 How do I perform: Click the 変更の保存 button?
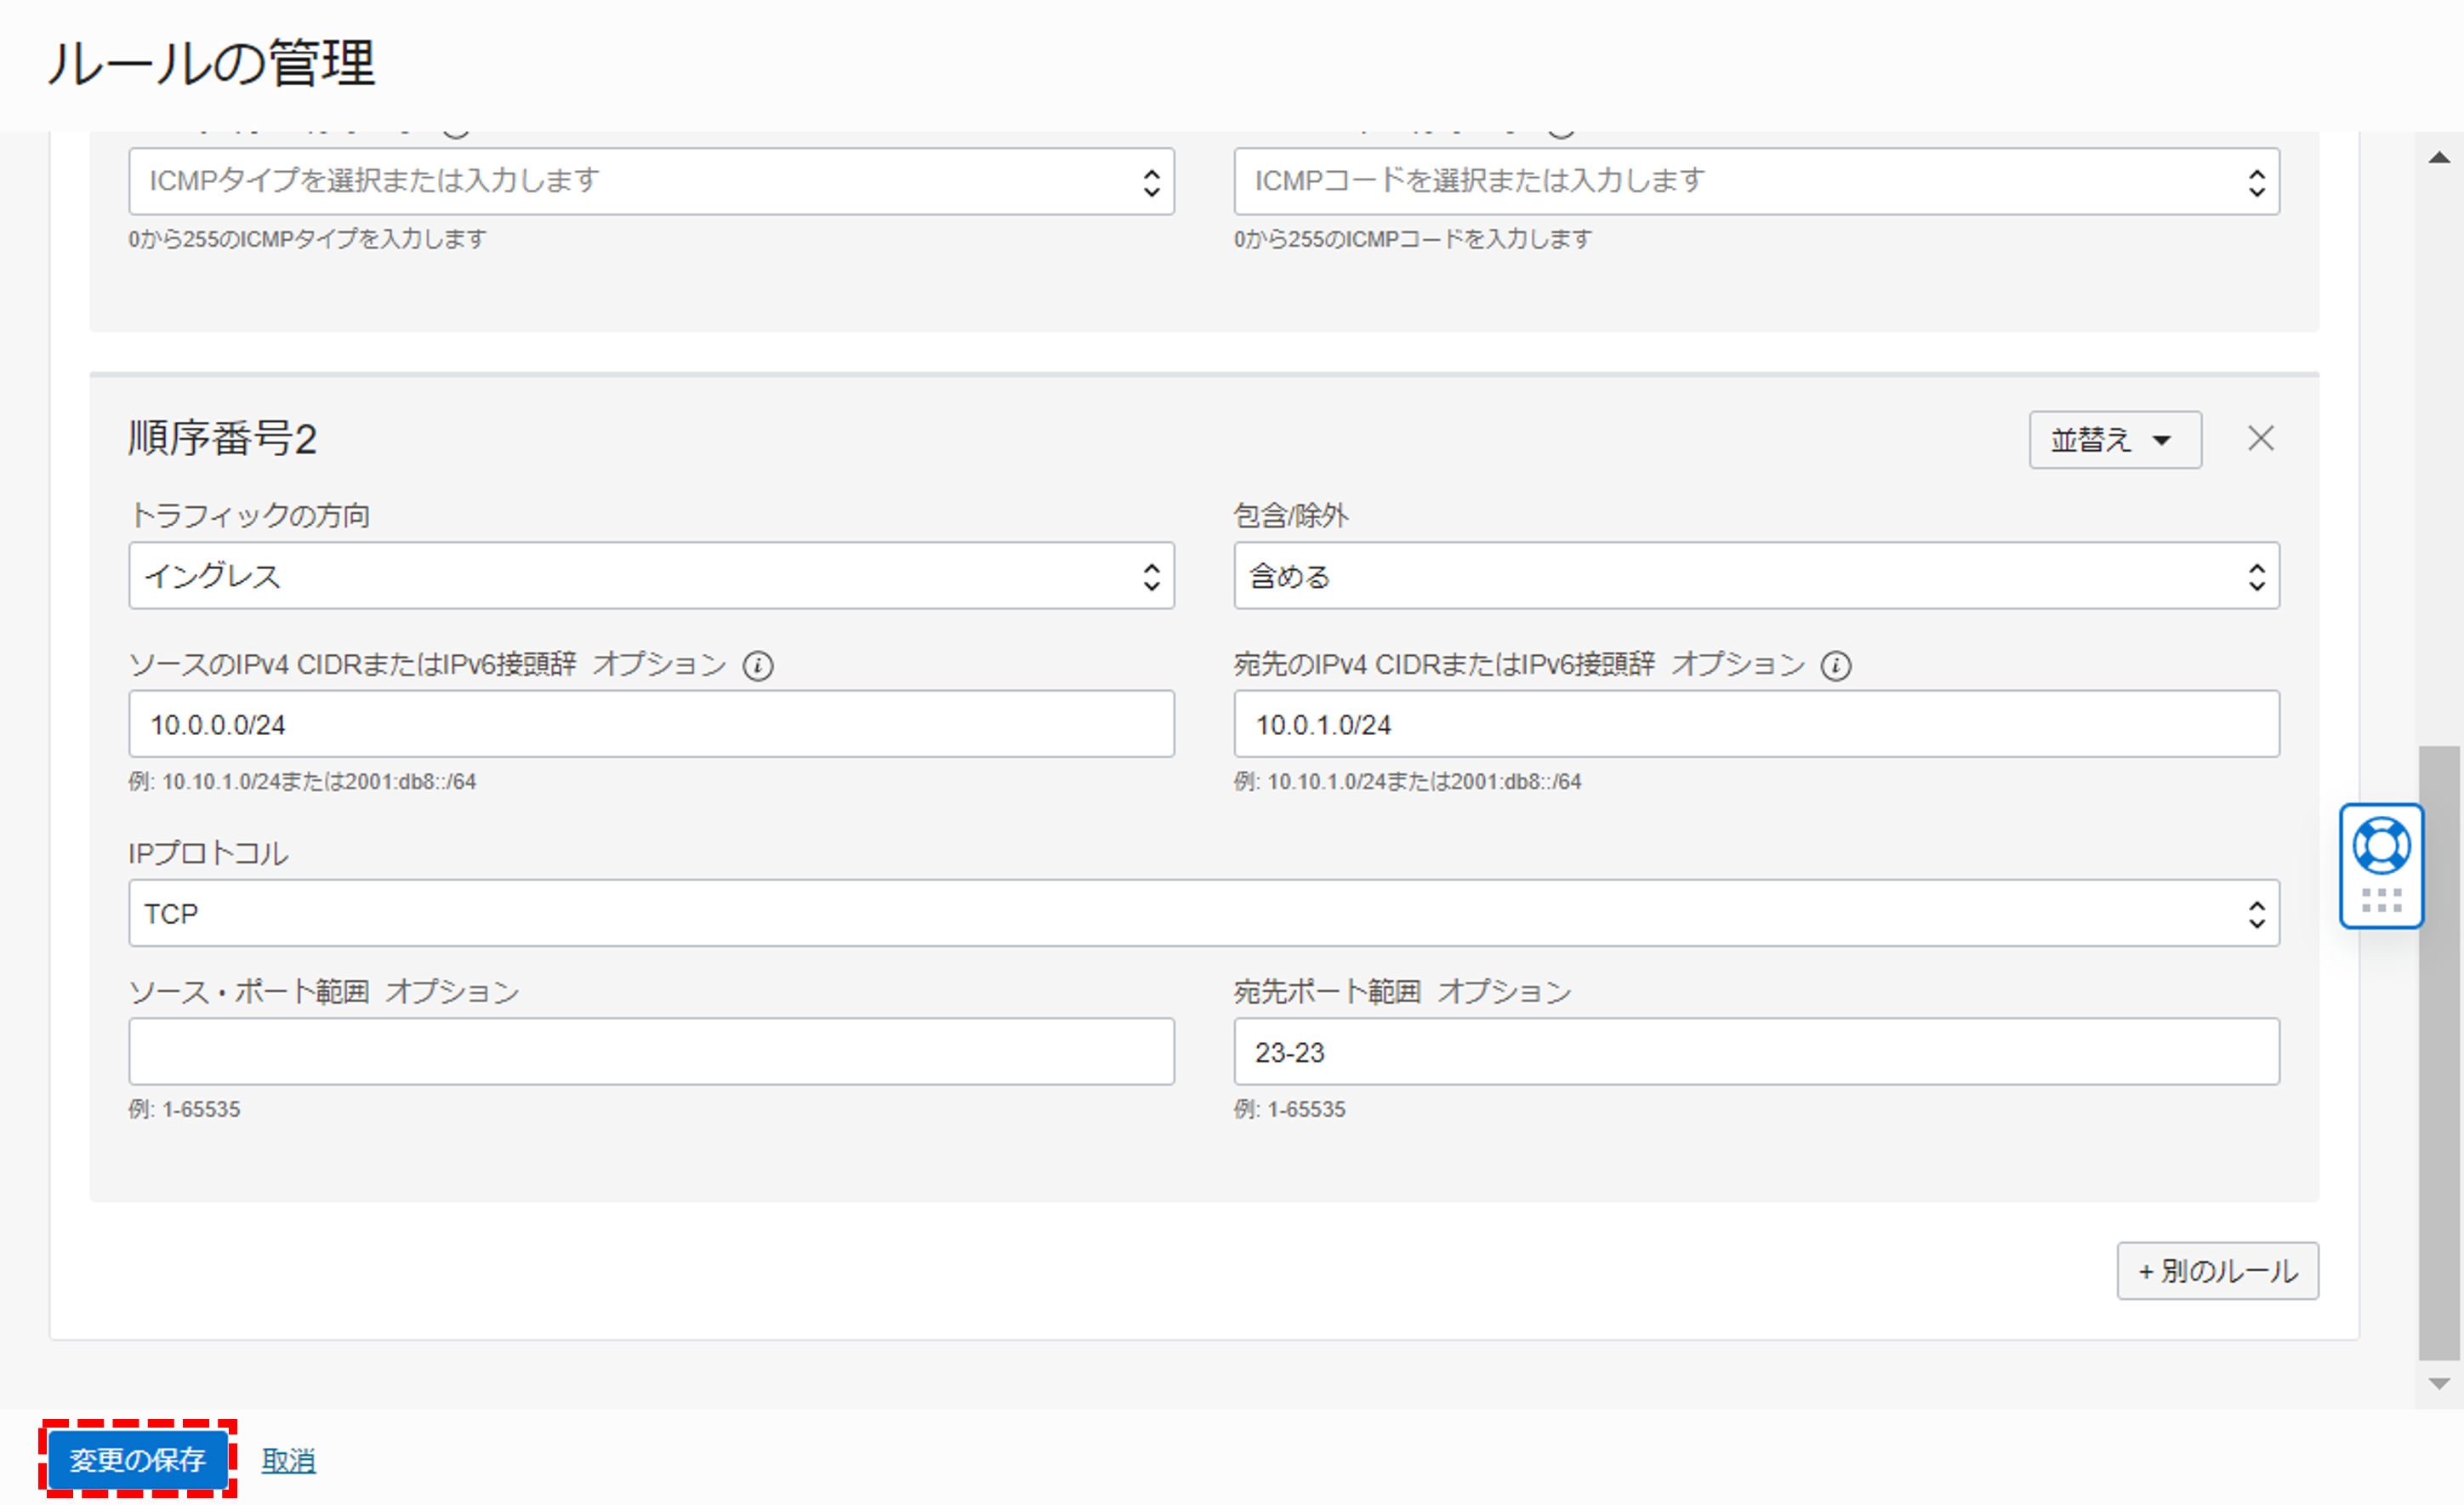tap(138, 1460)
